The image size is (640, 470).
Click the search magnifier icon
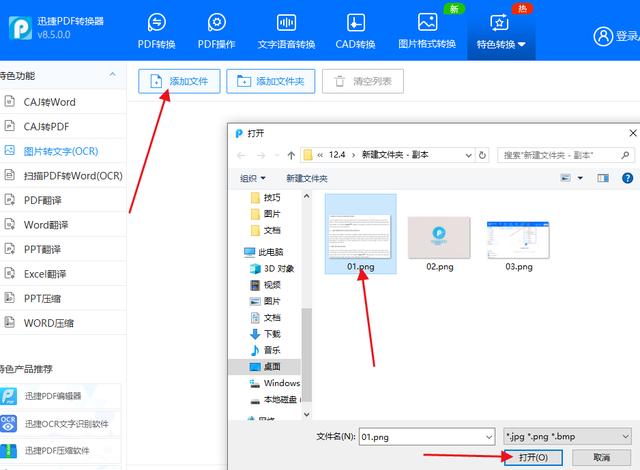(x=625, y=155)
